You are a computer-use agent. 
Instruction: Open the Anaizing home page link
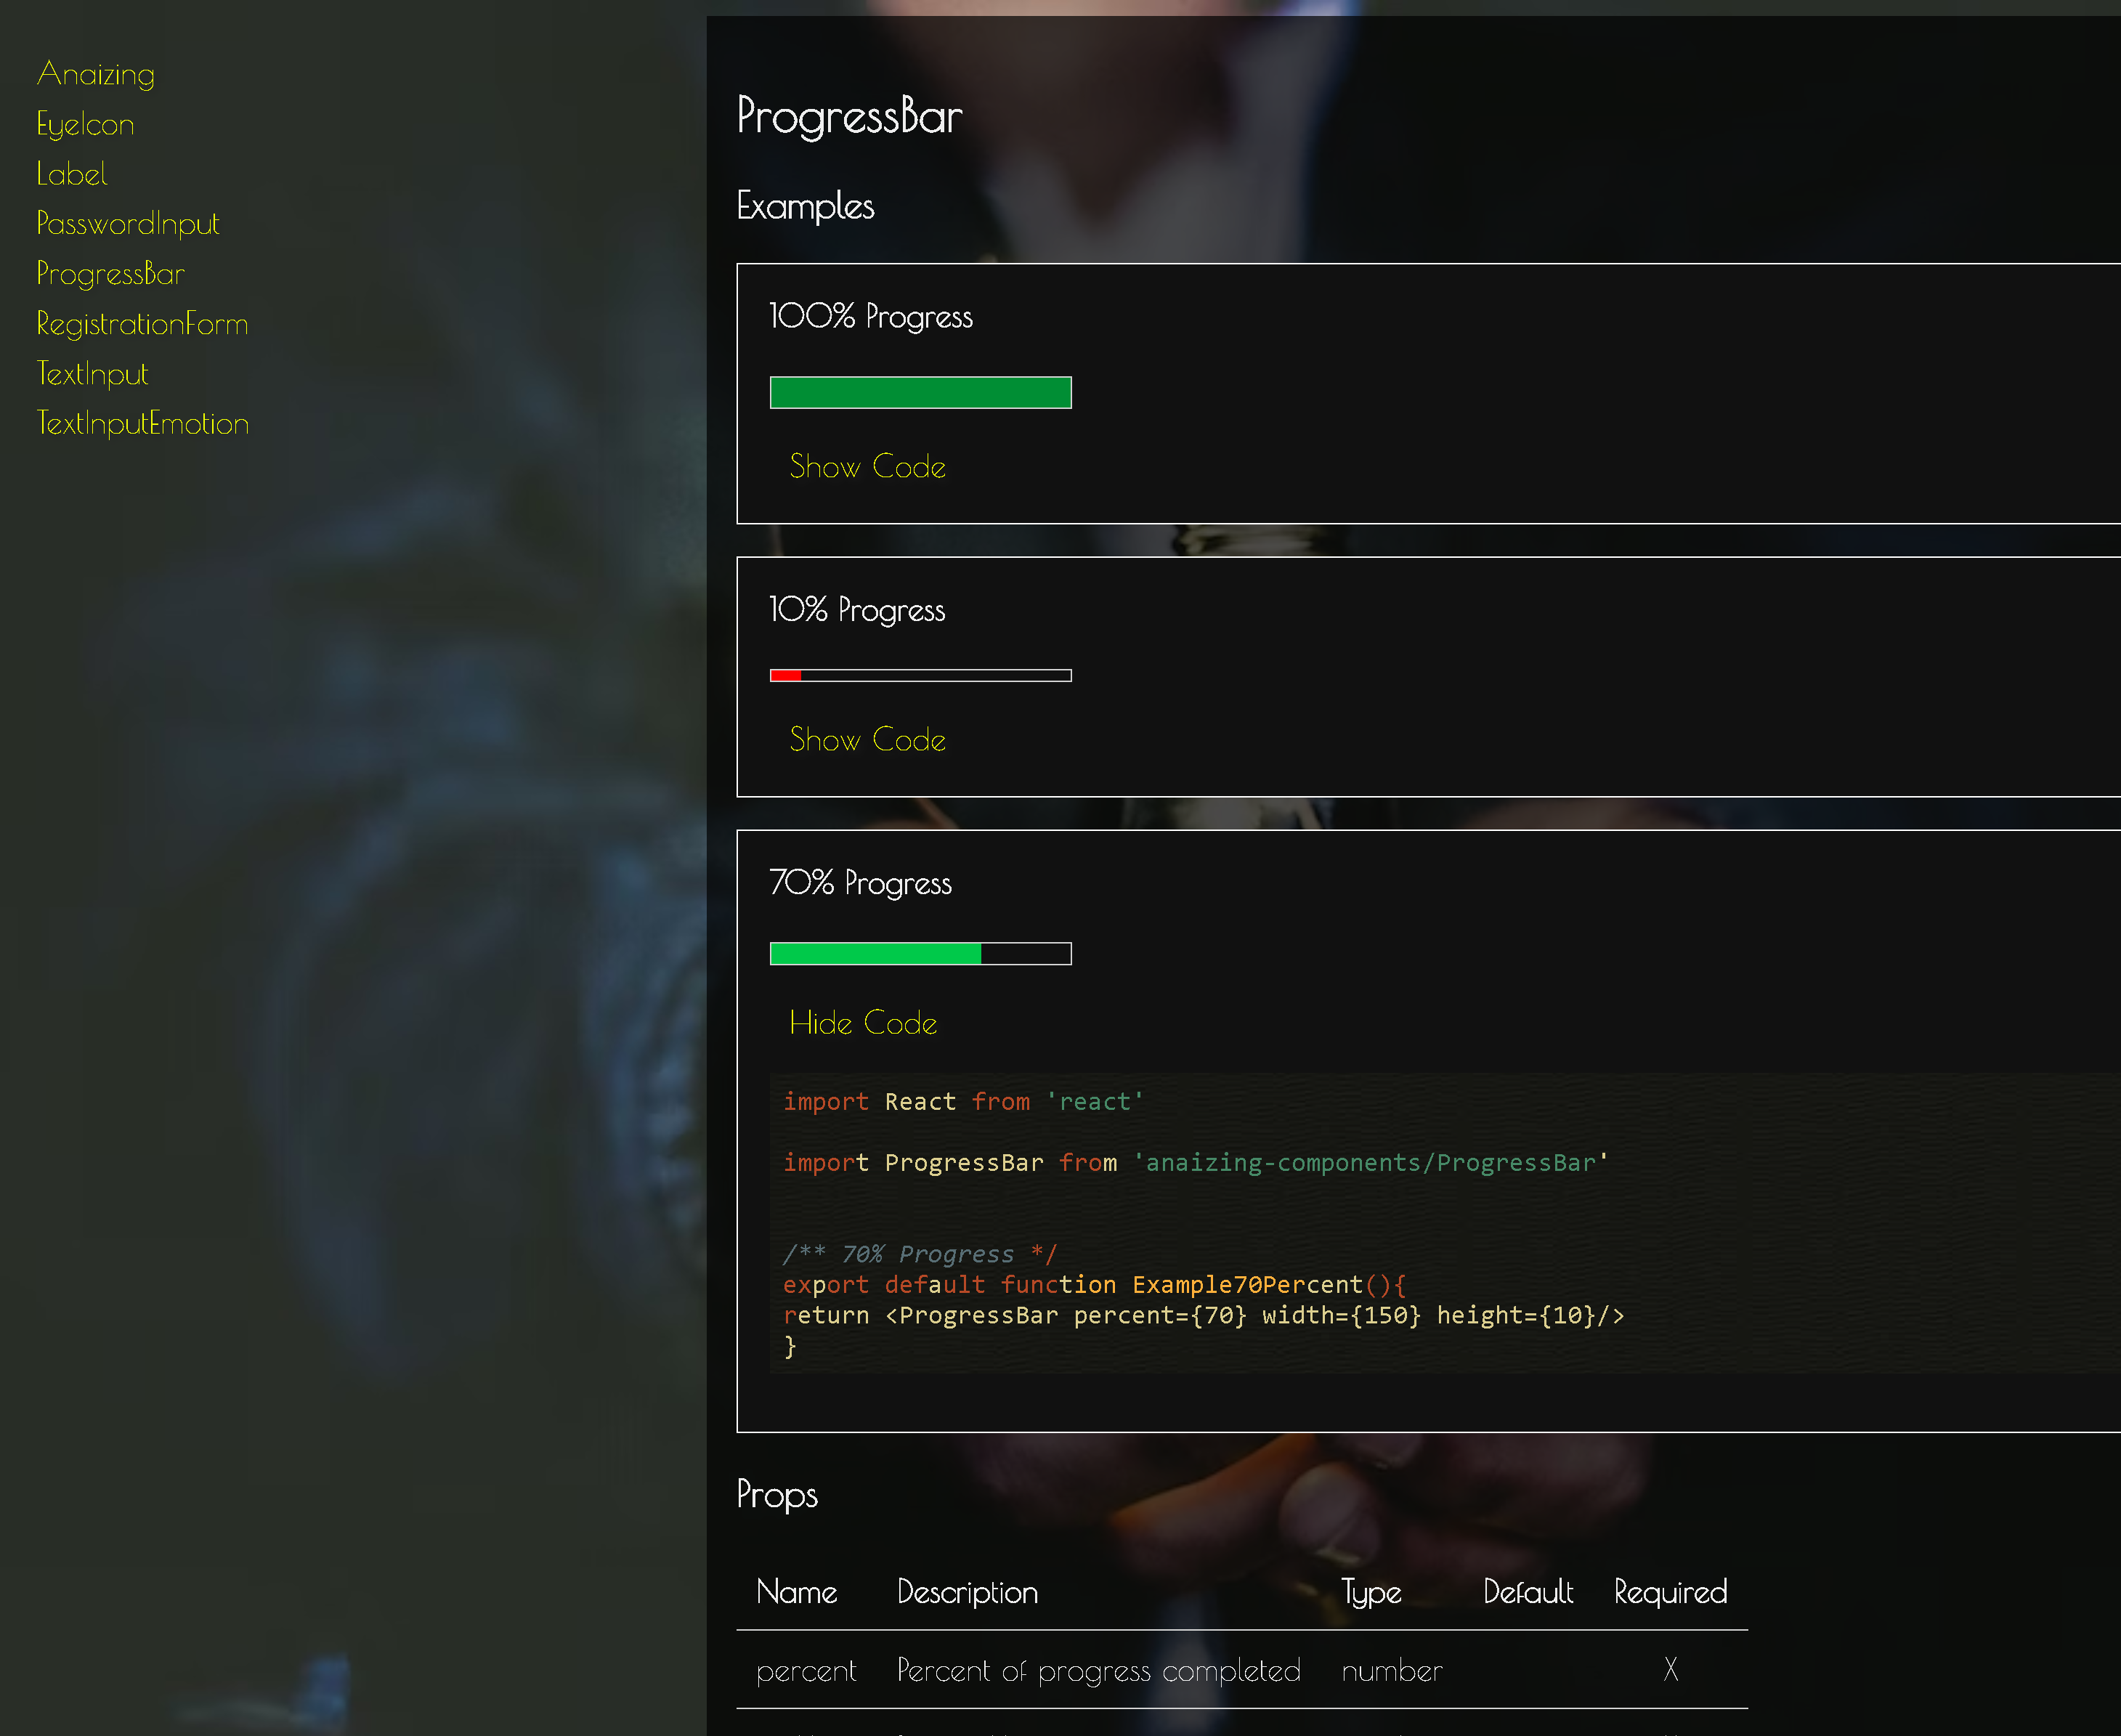[x=95, y=74]
